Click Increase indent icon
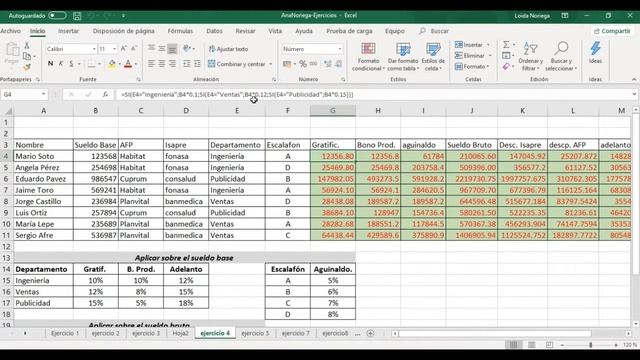Screen dimensions: 640x360 pyautogui.click(x=197, y=64)
